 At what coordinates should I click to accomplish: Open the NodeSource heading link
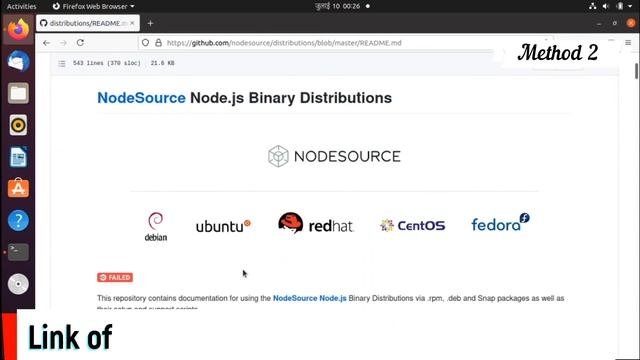[141, 98]
